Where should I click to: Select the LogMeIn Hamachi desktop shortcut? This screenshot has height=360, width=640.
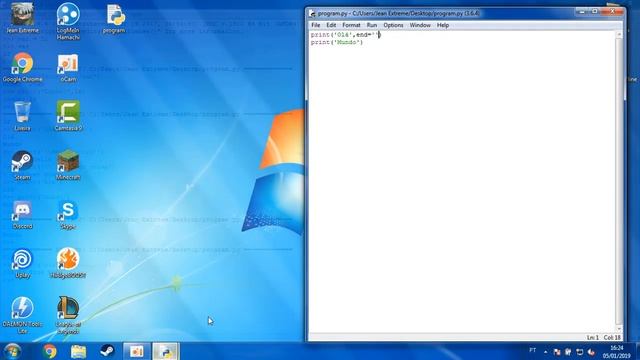point(68,21)
